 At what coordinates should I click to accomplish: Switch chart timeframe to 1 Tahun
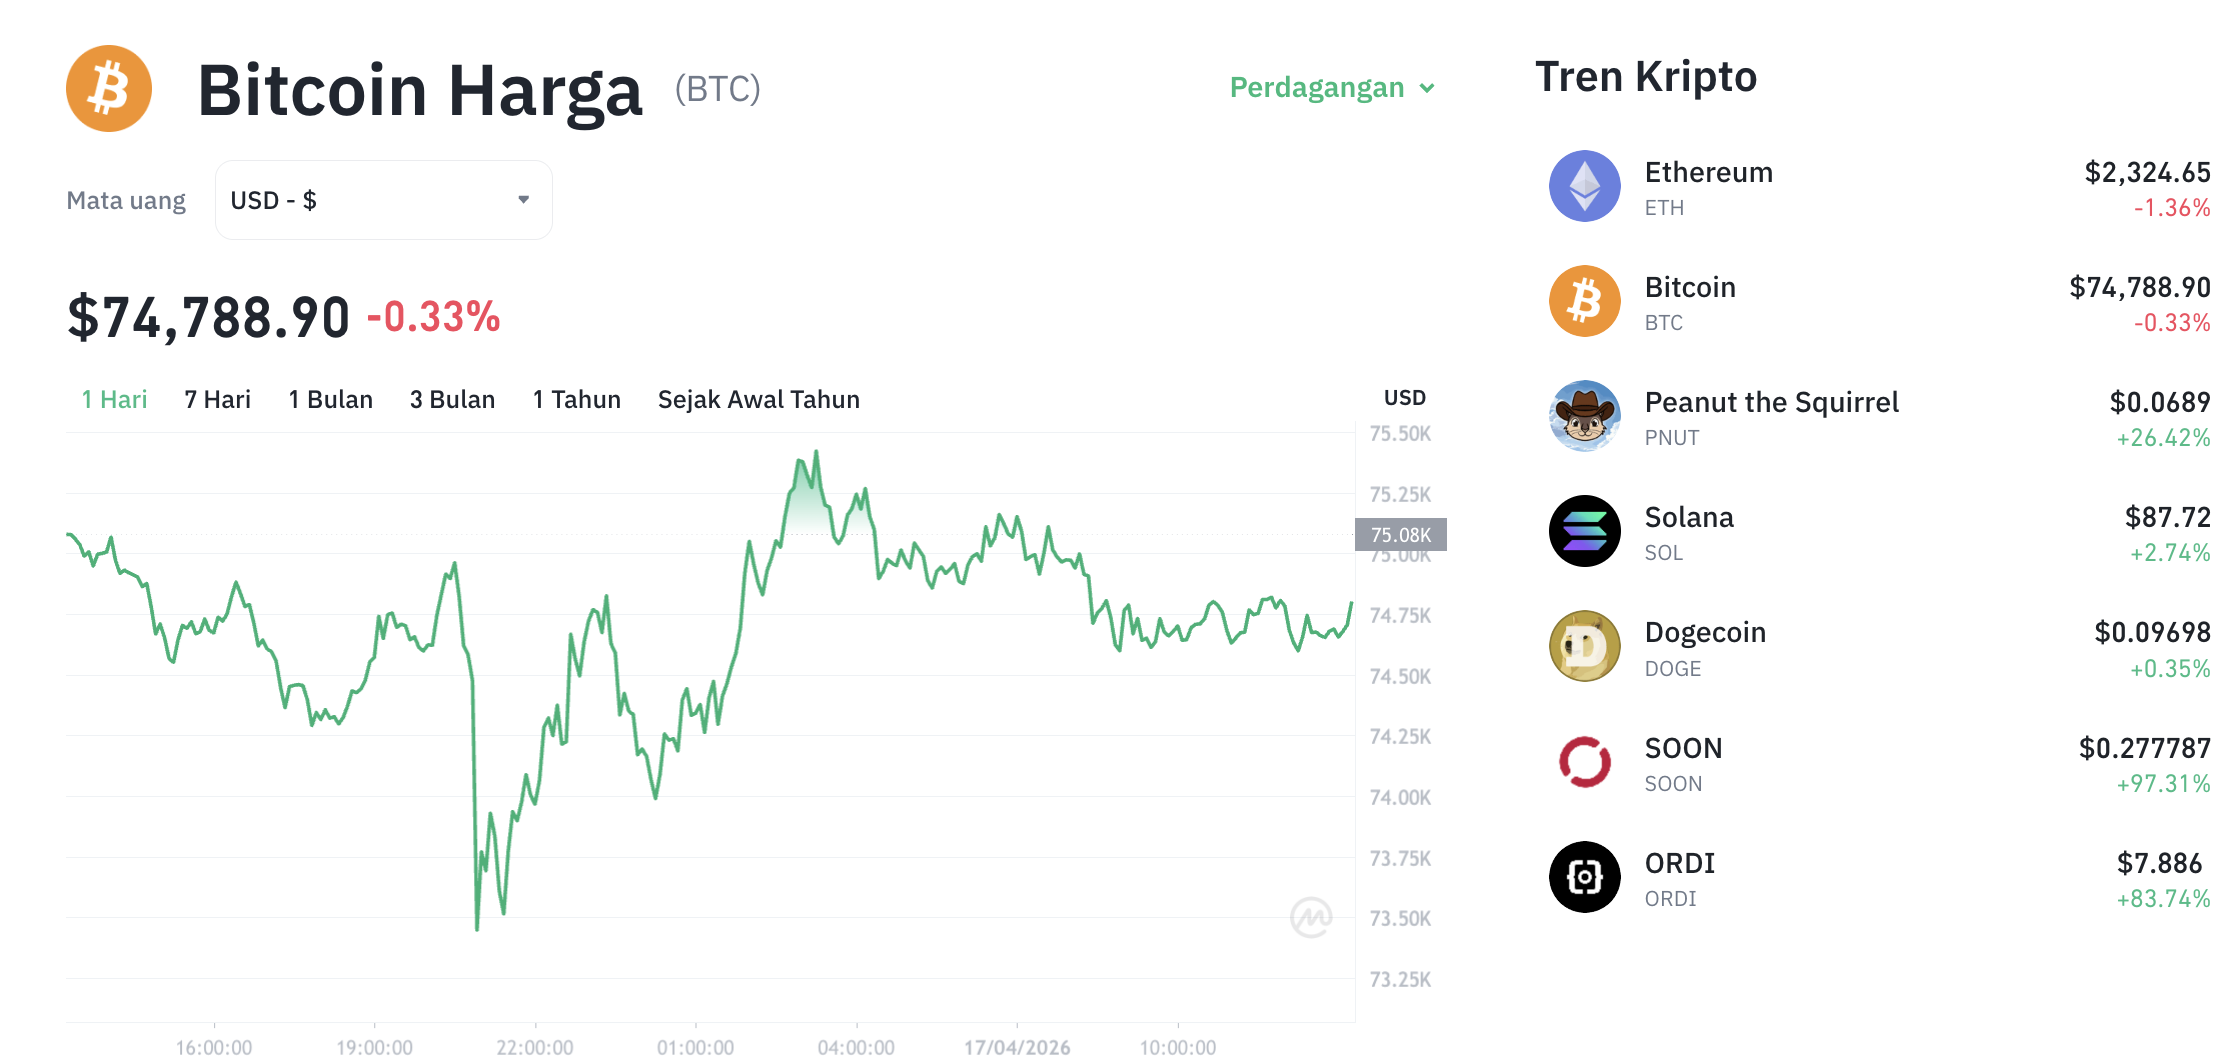576,399
